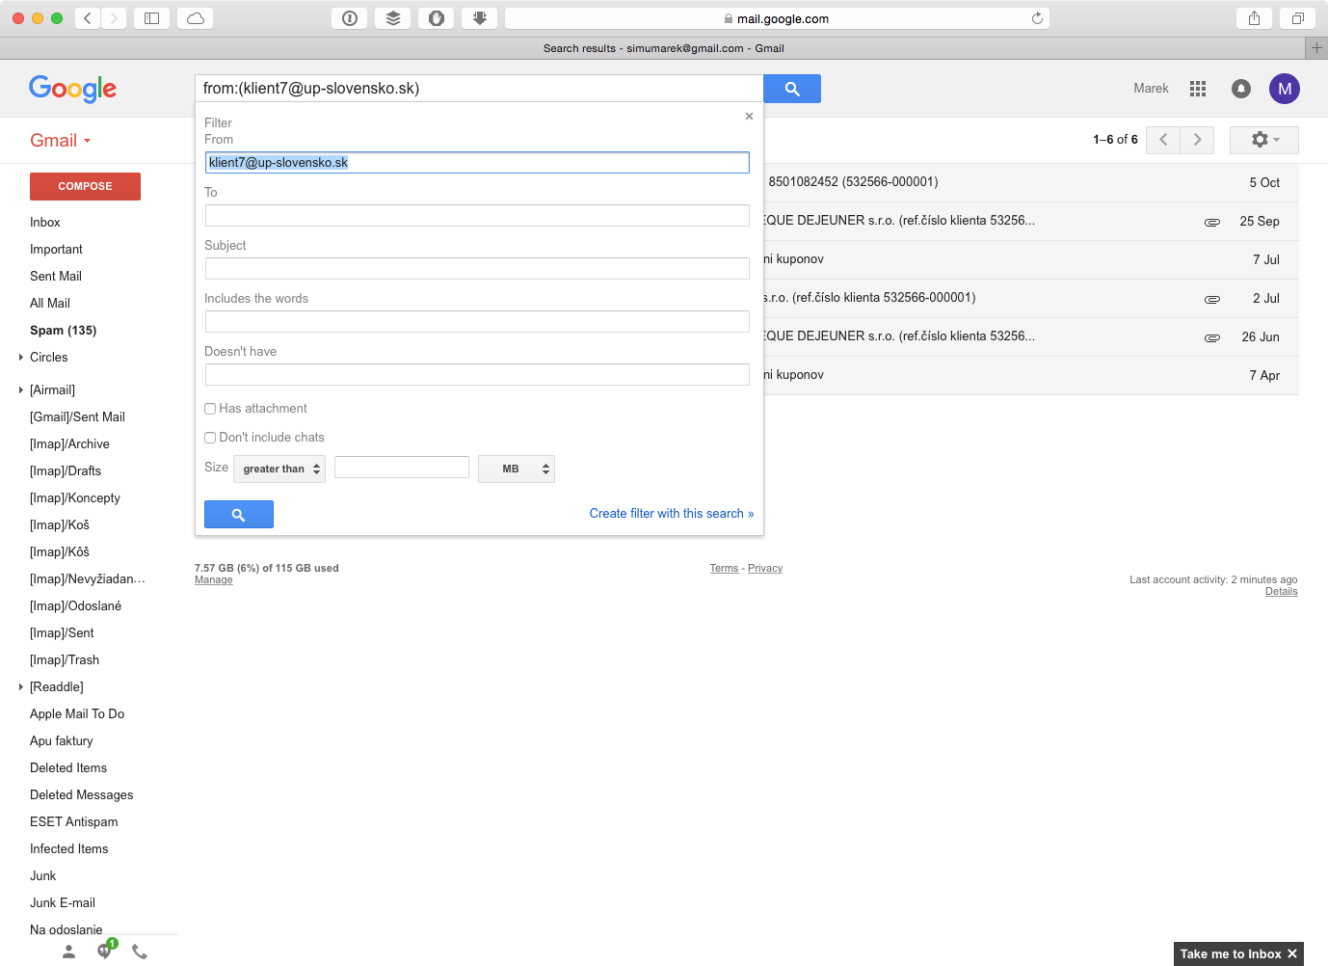Click the COMPOSE button
The width and height of the screenshot is (1328, 966).
coord(85,186)
